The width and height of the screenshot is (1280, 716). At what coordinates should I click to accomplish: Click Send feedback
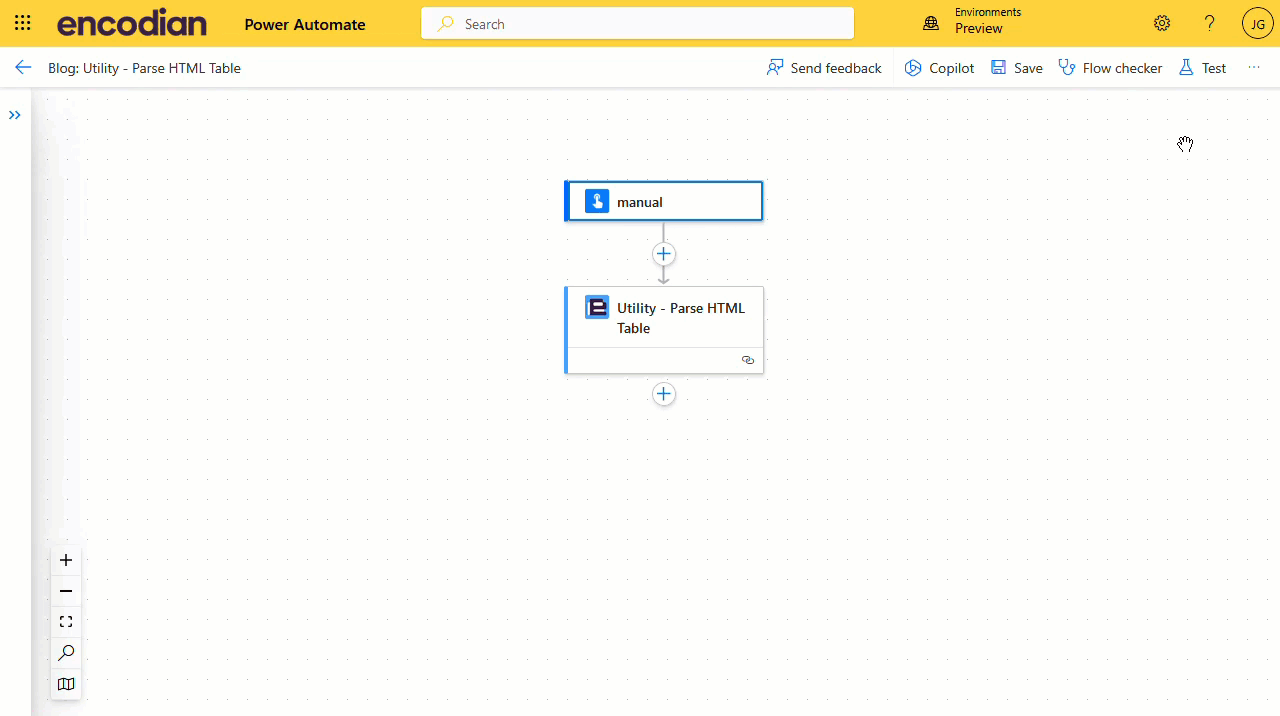pos(824,68)
